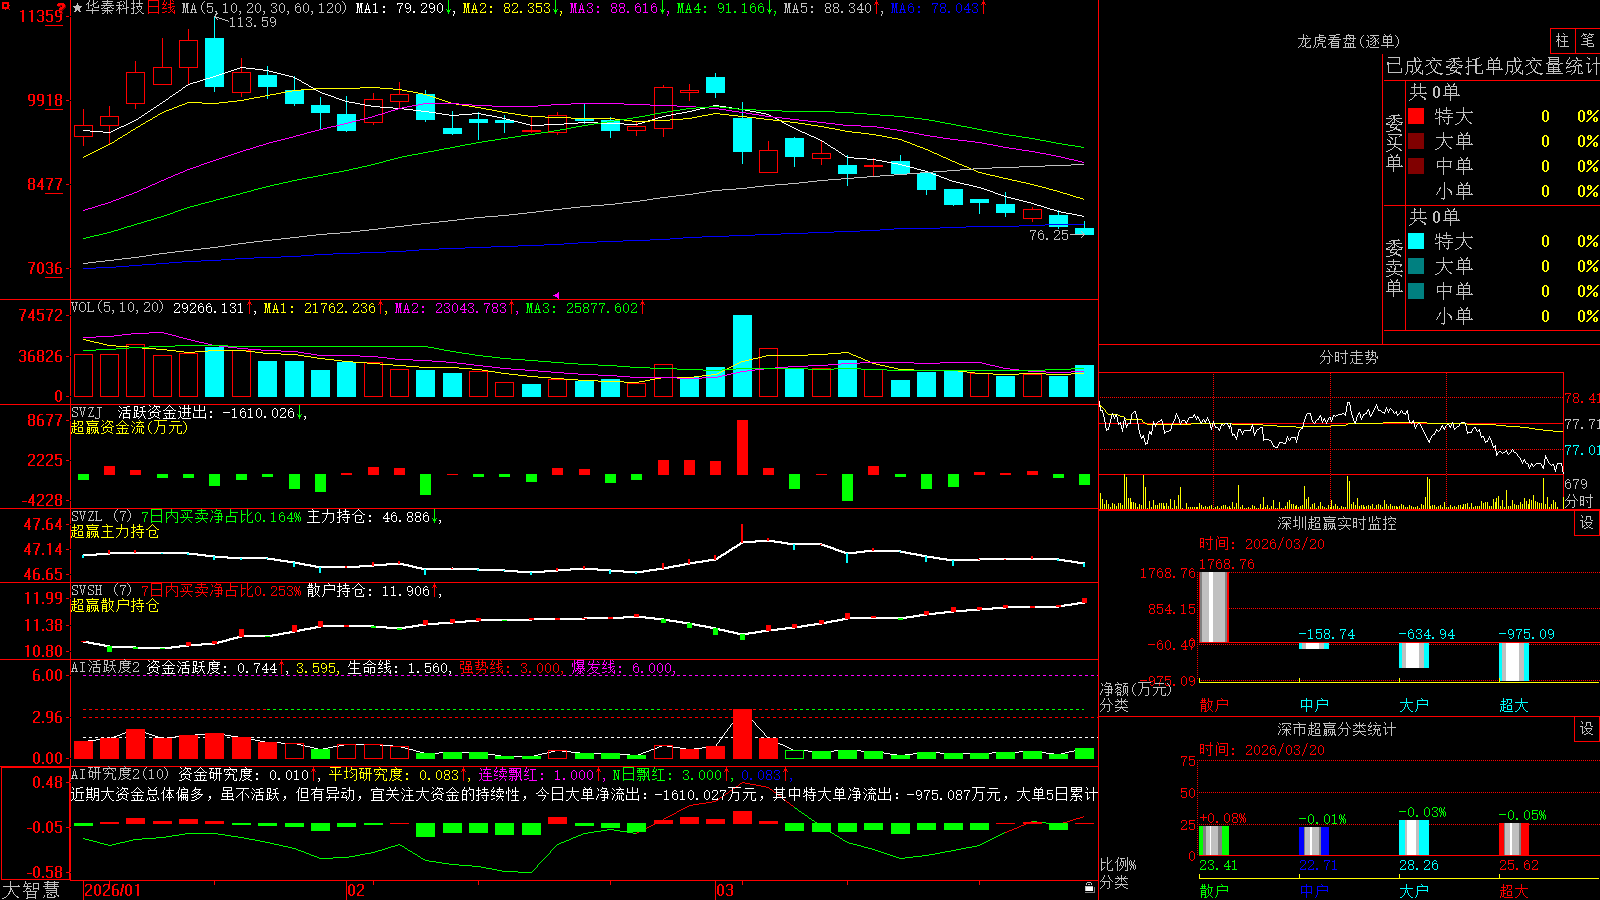1600x900 pixels.
Task: Click the 大智慧 logo label
Action: (x=31, y=890)
